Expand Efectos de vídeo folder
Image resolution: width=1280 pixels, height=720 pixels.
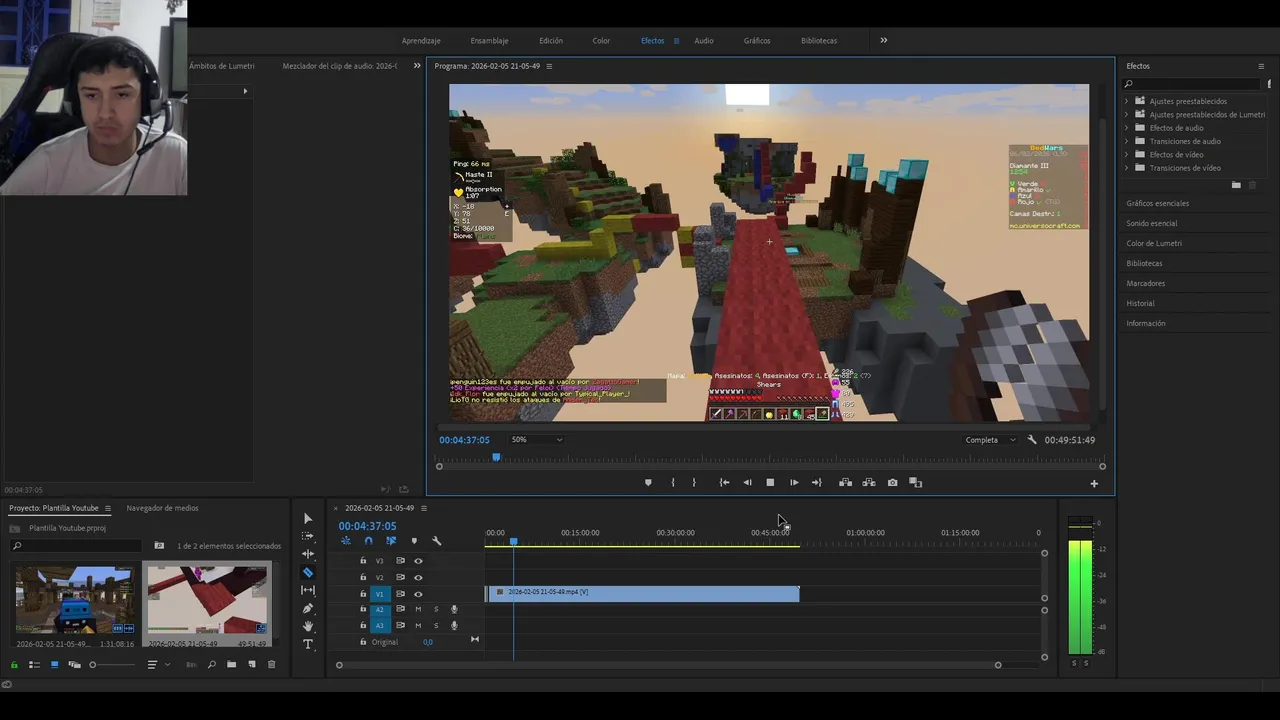1127,155
